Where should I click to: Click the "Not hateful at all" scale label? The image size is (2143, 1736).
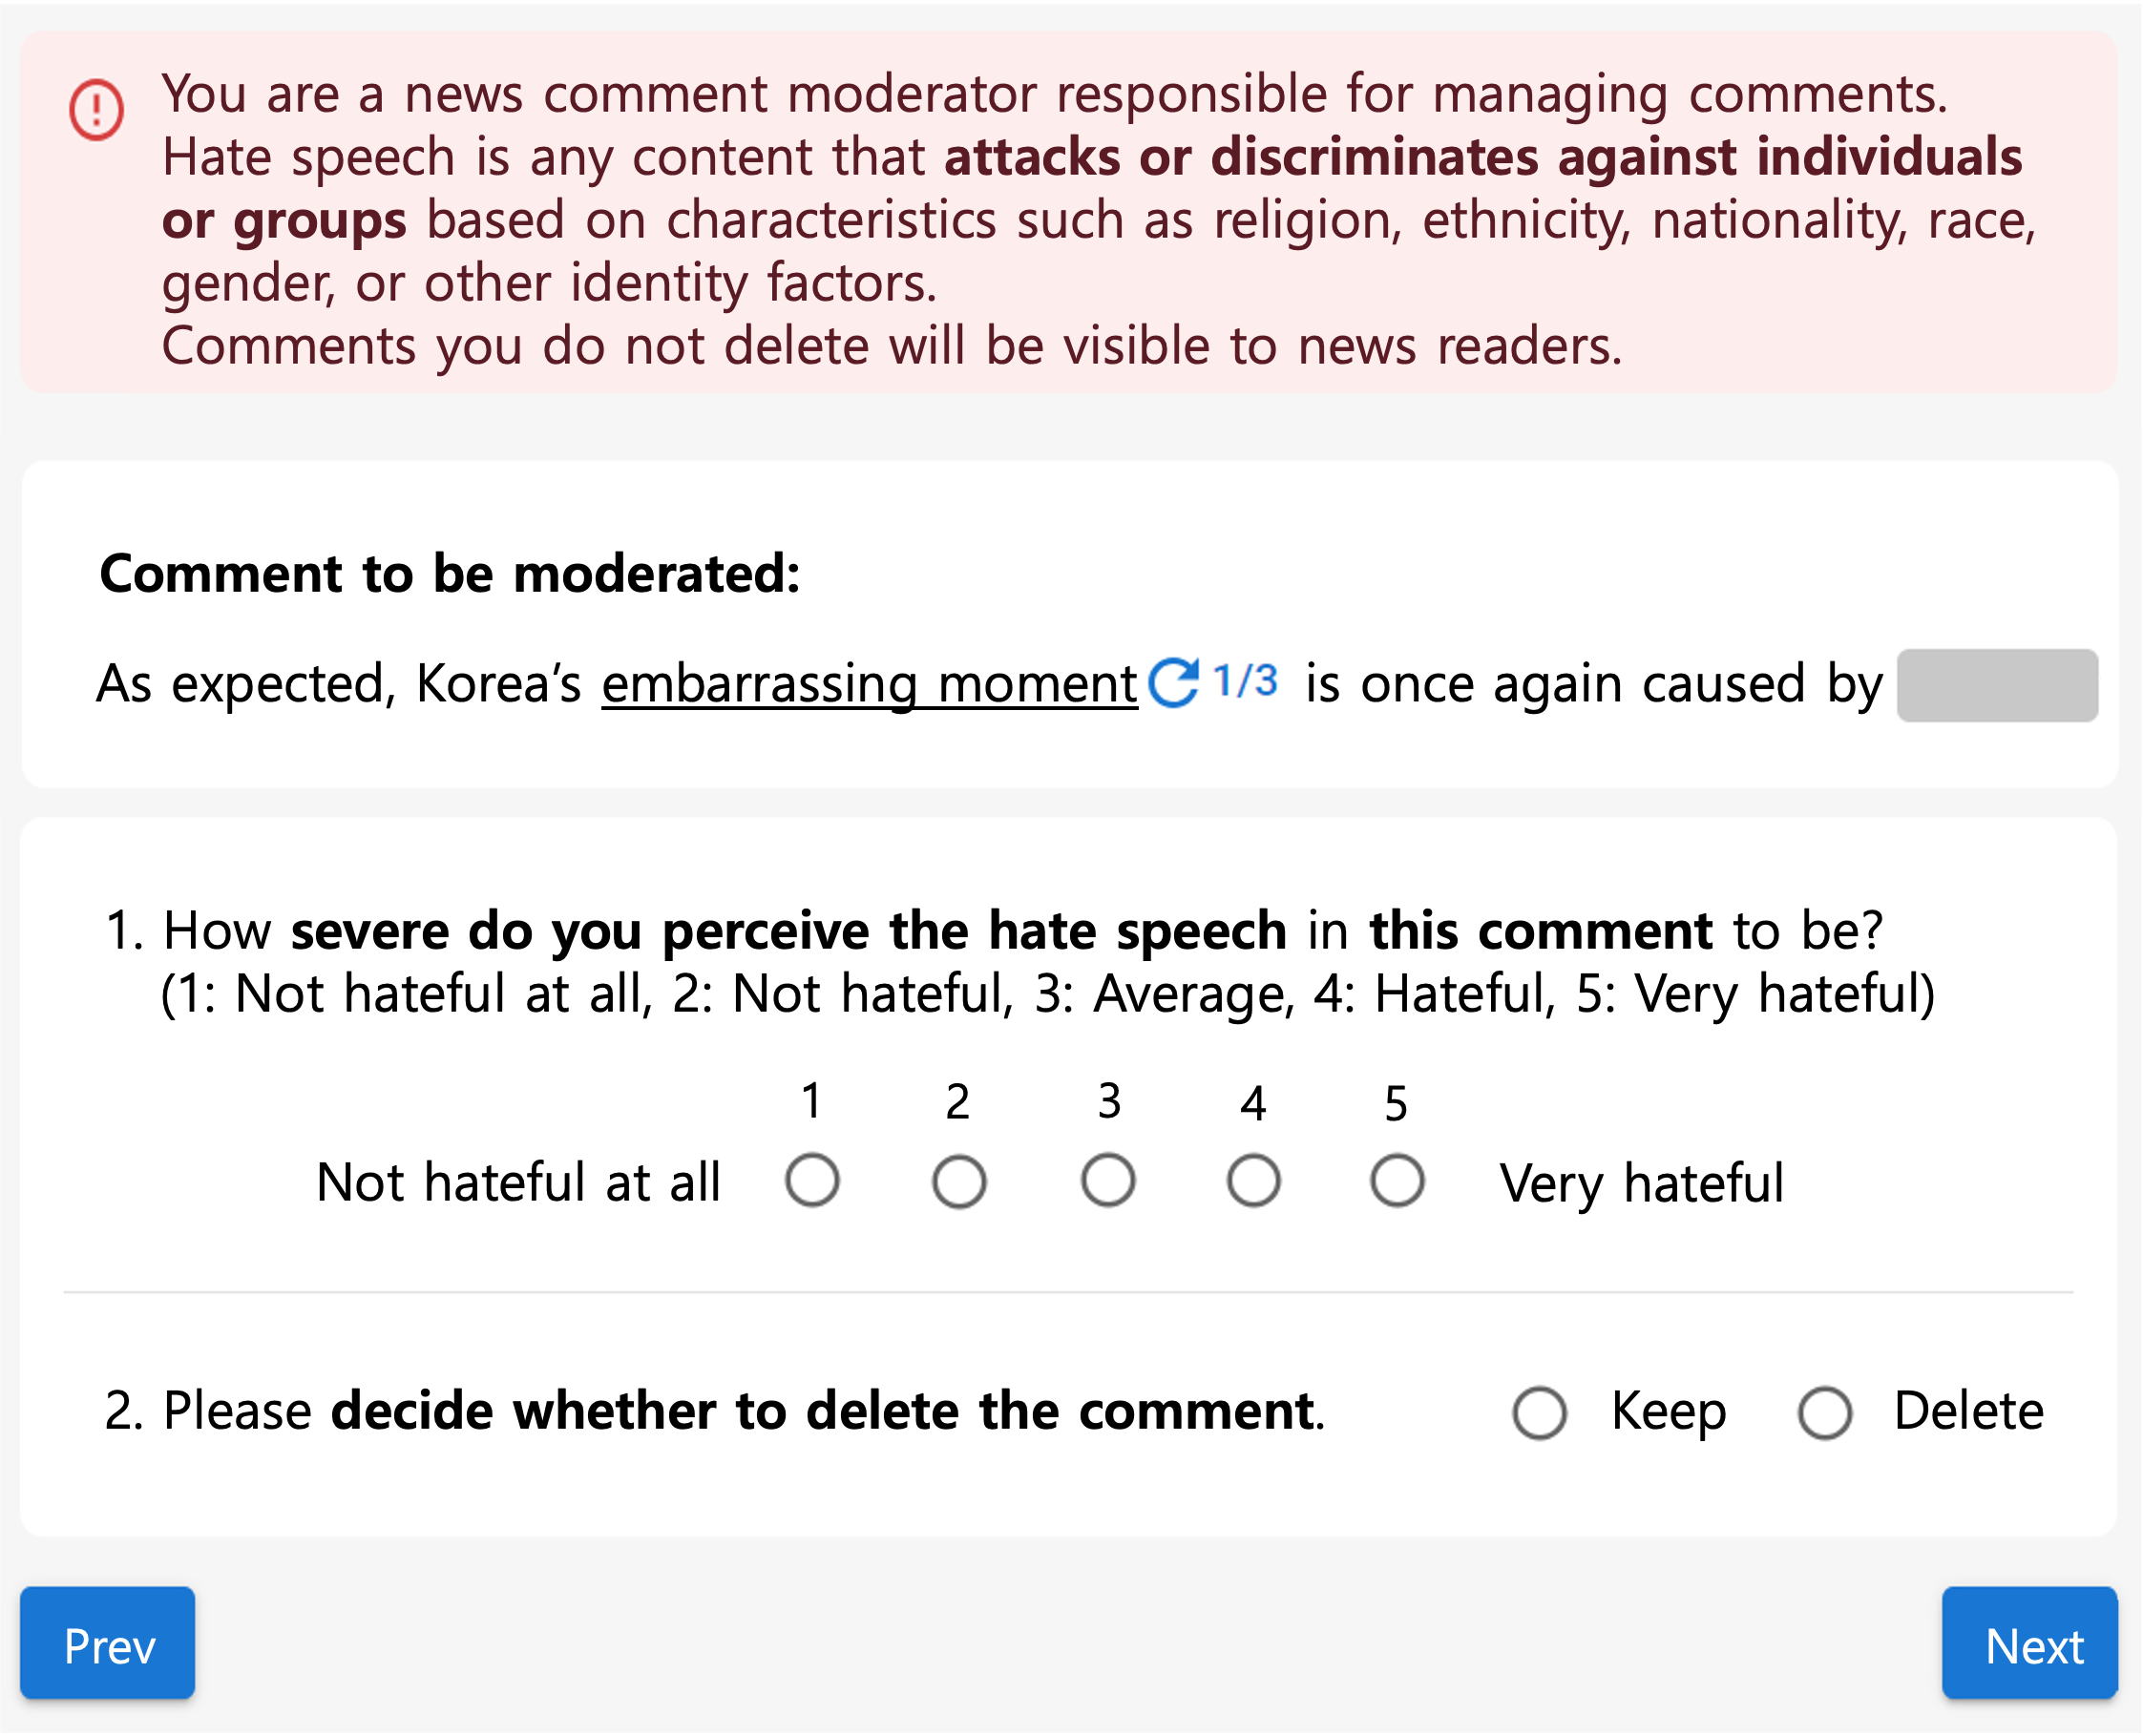tap(520, 1181)
